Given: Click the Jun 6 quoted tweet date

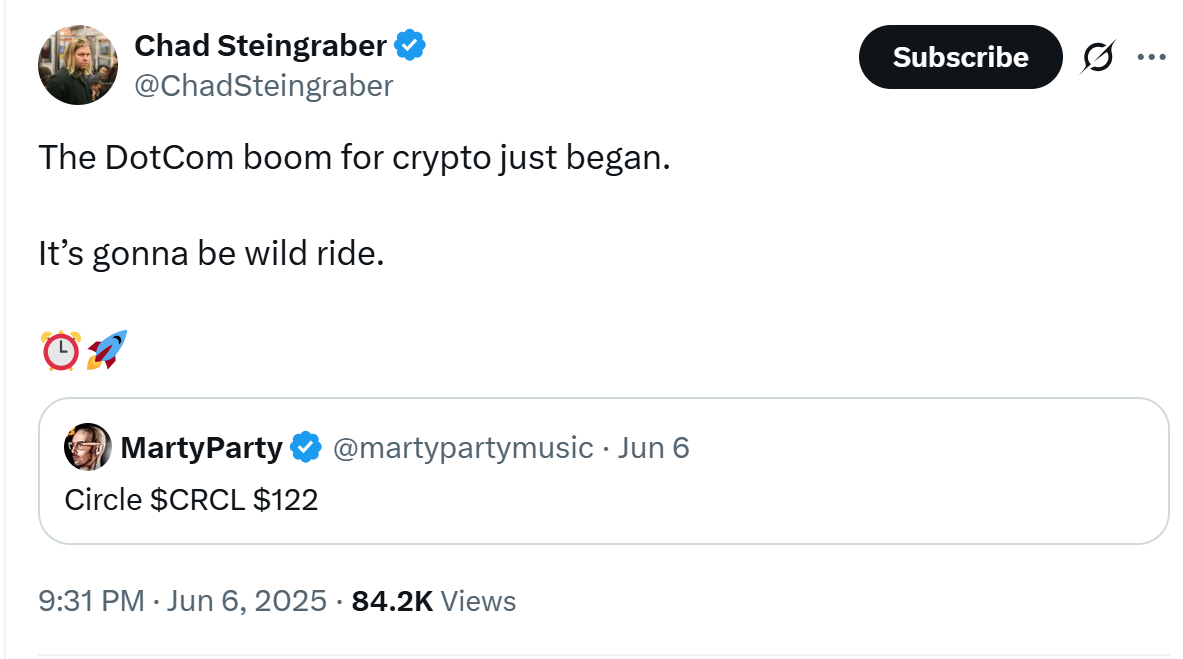Looking at the screenshot, I should tap(653, 448).
